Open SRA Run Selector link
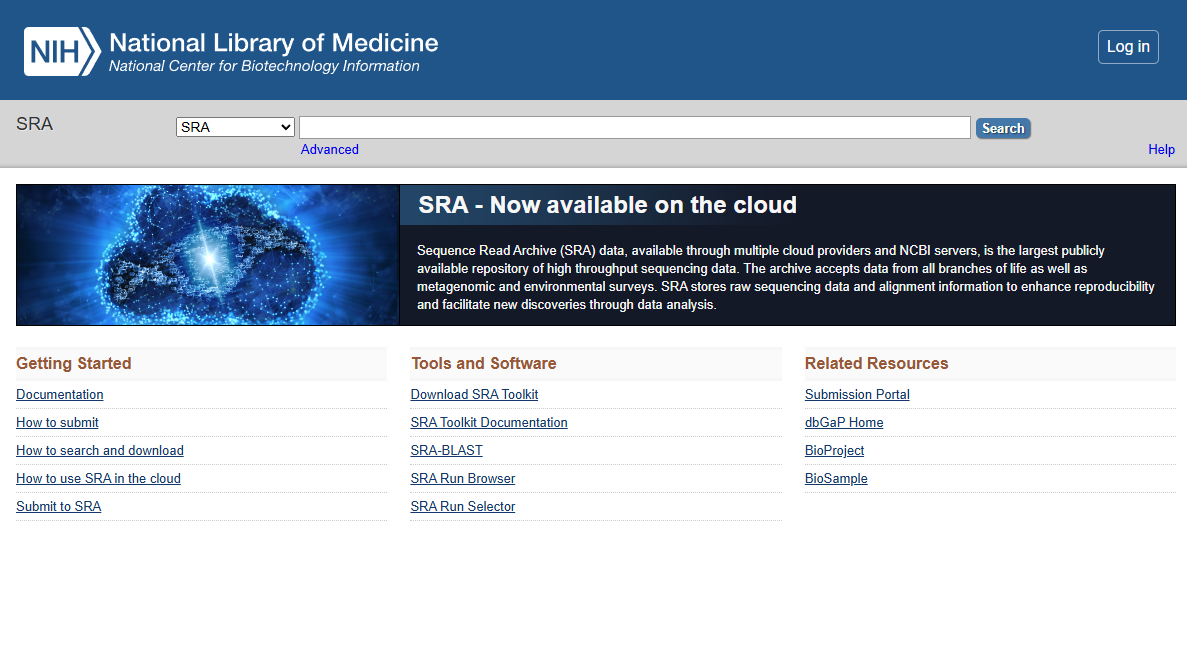This screenshot has height=670, width=1187. (463, 506)
